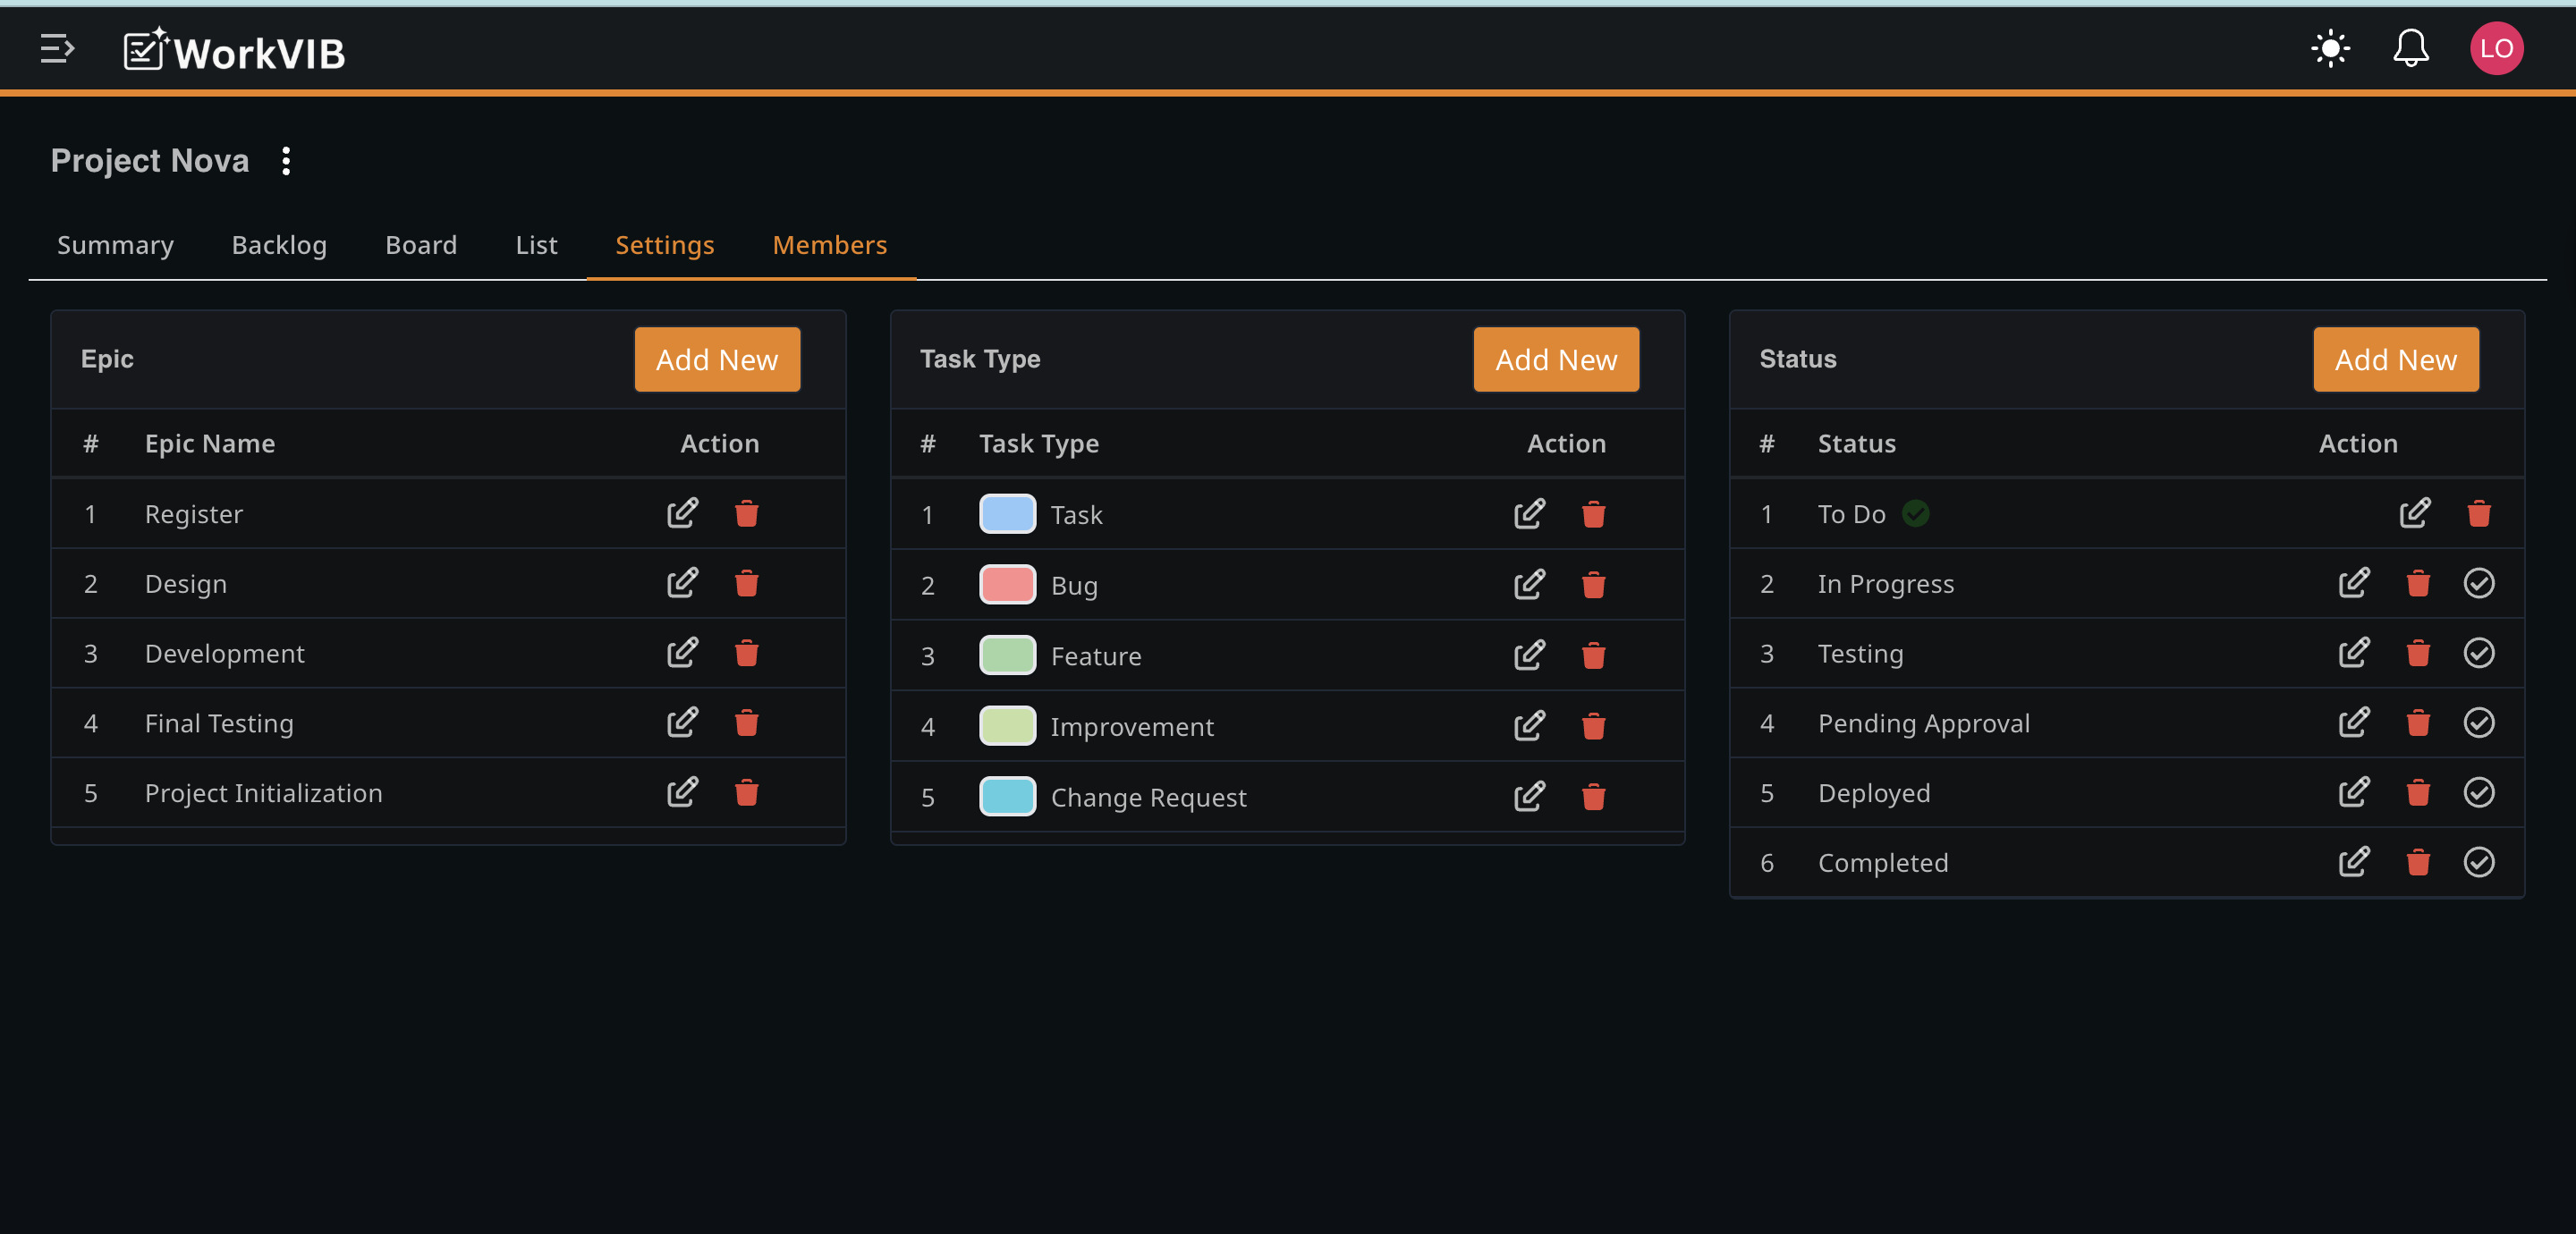The width and height of the screenshot is (2576, 1234).
Task: Delete the Design epic
Action: (746, 583)
